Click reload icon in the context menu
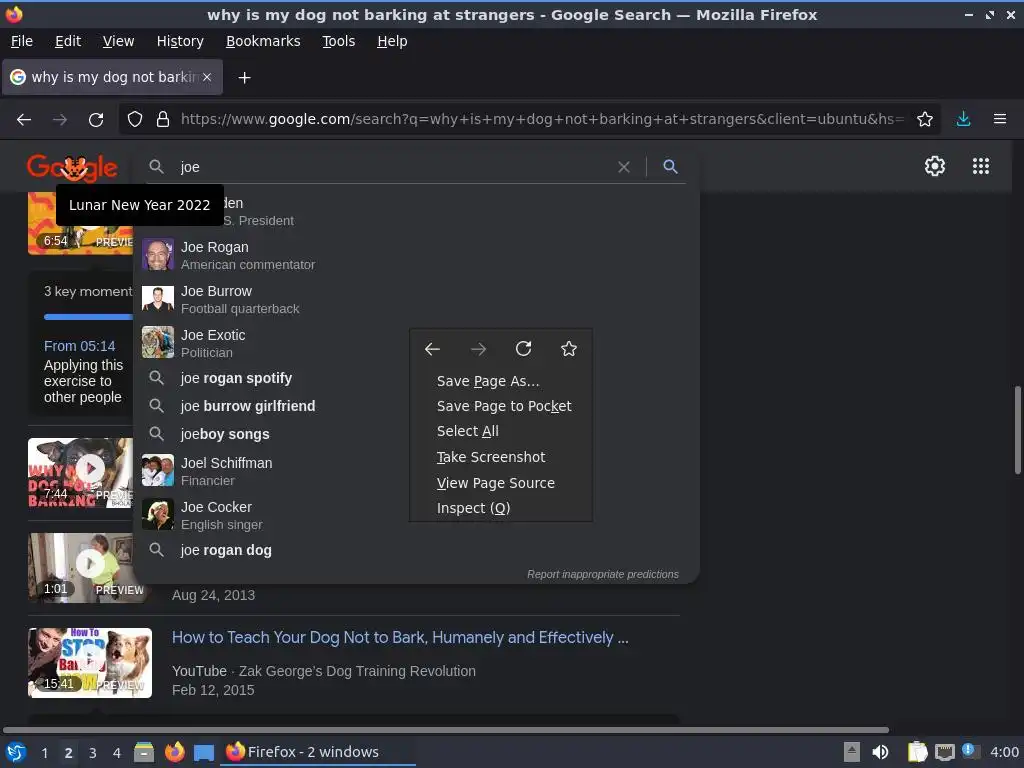 523,349
